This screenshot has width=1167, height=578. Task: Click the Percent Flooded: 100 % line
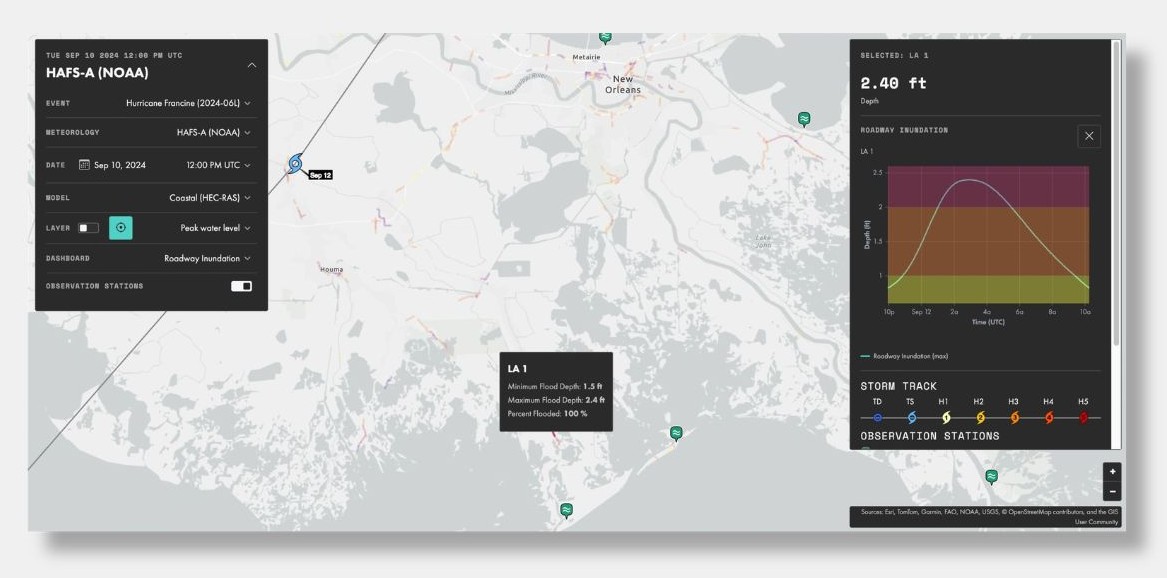547,414
